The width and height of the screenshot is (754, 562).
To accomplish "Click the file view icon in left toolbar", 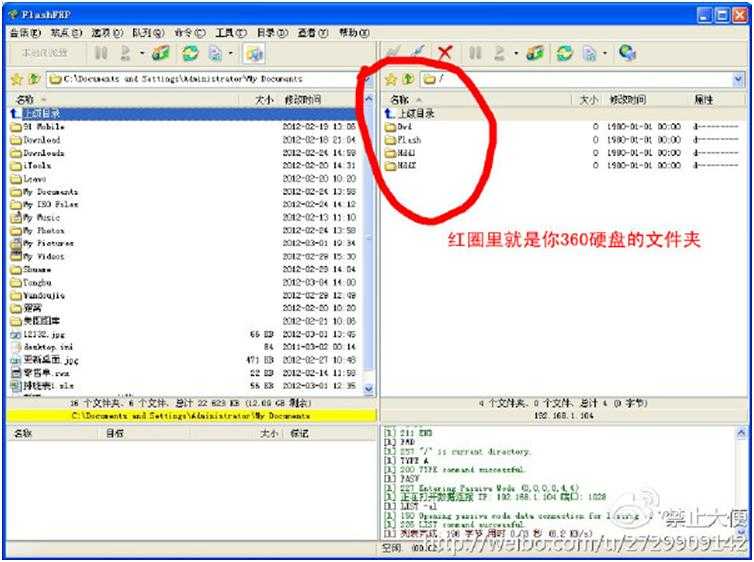I will pyautogui.click(x=215, y=53).
